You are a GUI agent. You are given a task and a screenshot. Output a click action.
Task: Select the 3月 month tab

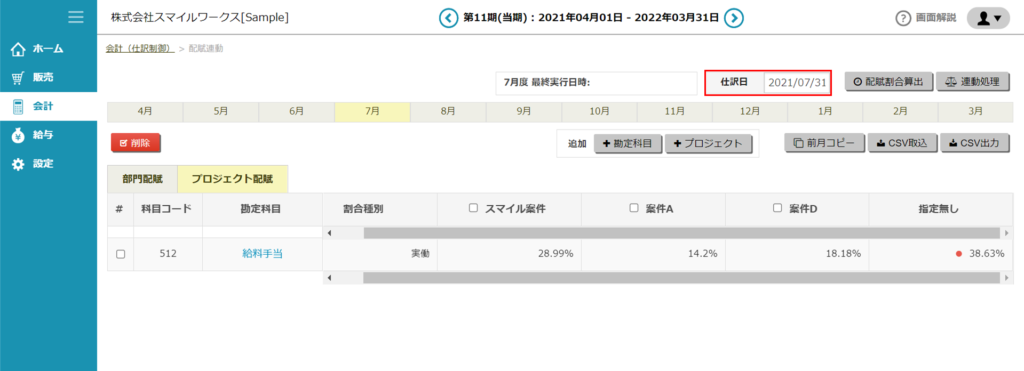point(976,112)
